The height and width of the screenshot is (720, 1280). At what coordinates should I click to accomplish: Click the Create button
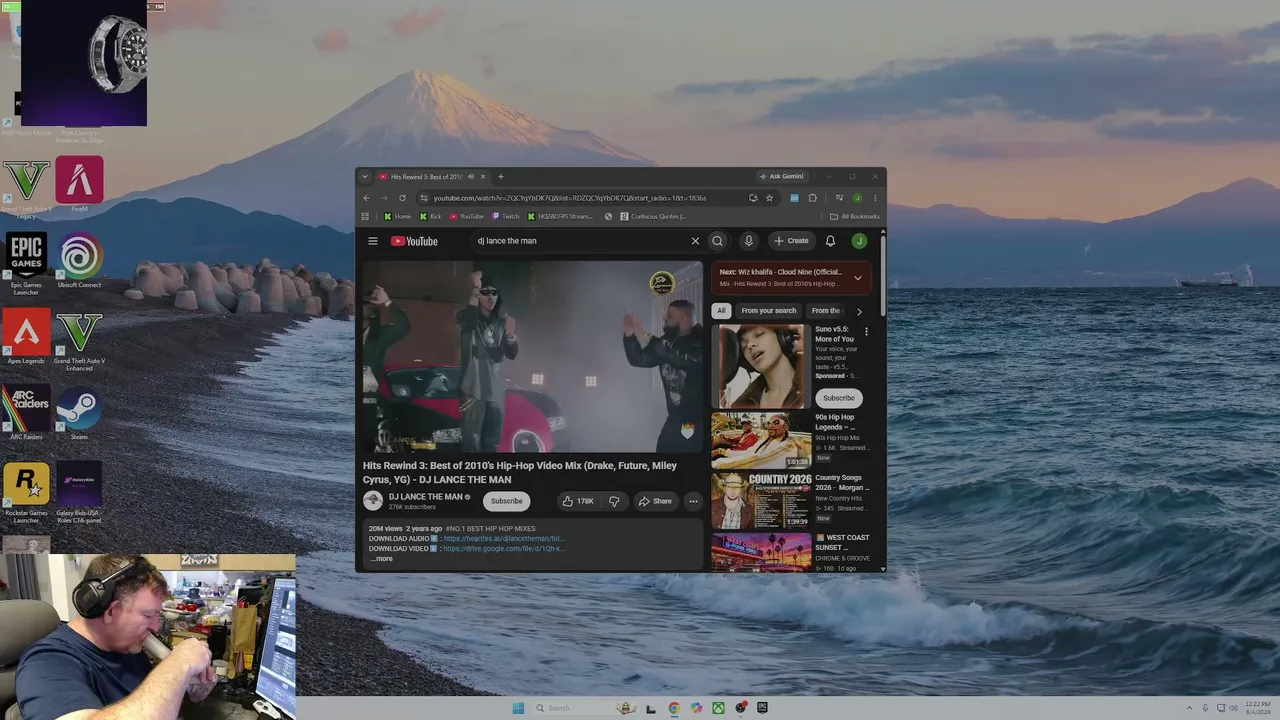[791, 241]
